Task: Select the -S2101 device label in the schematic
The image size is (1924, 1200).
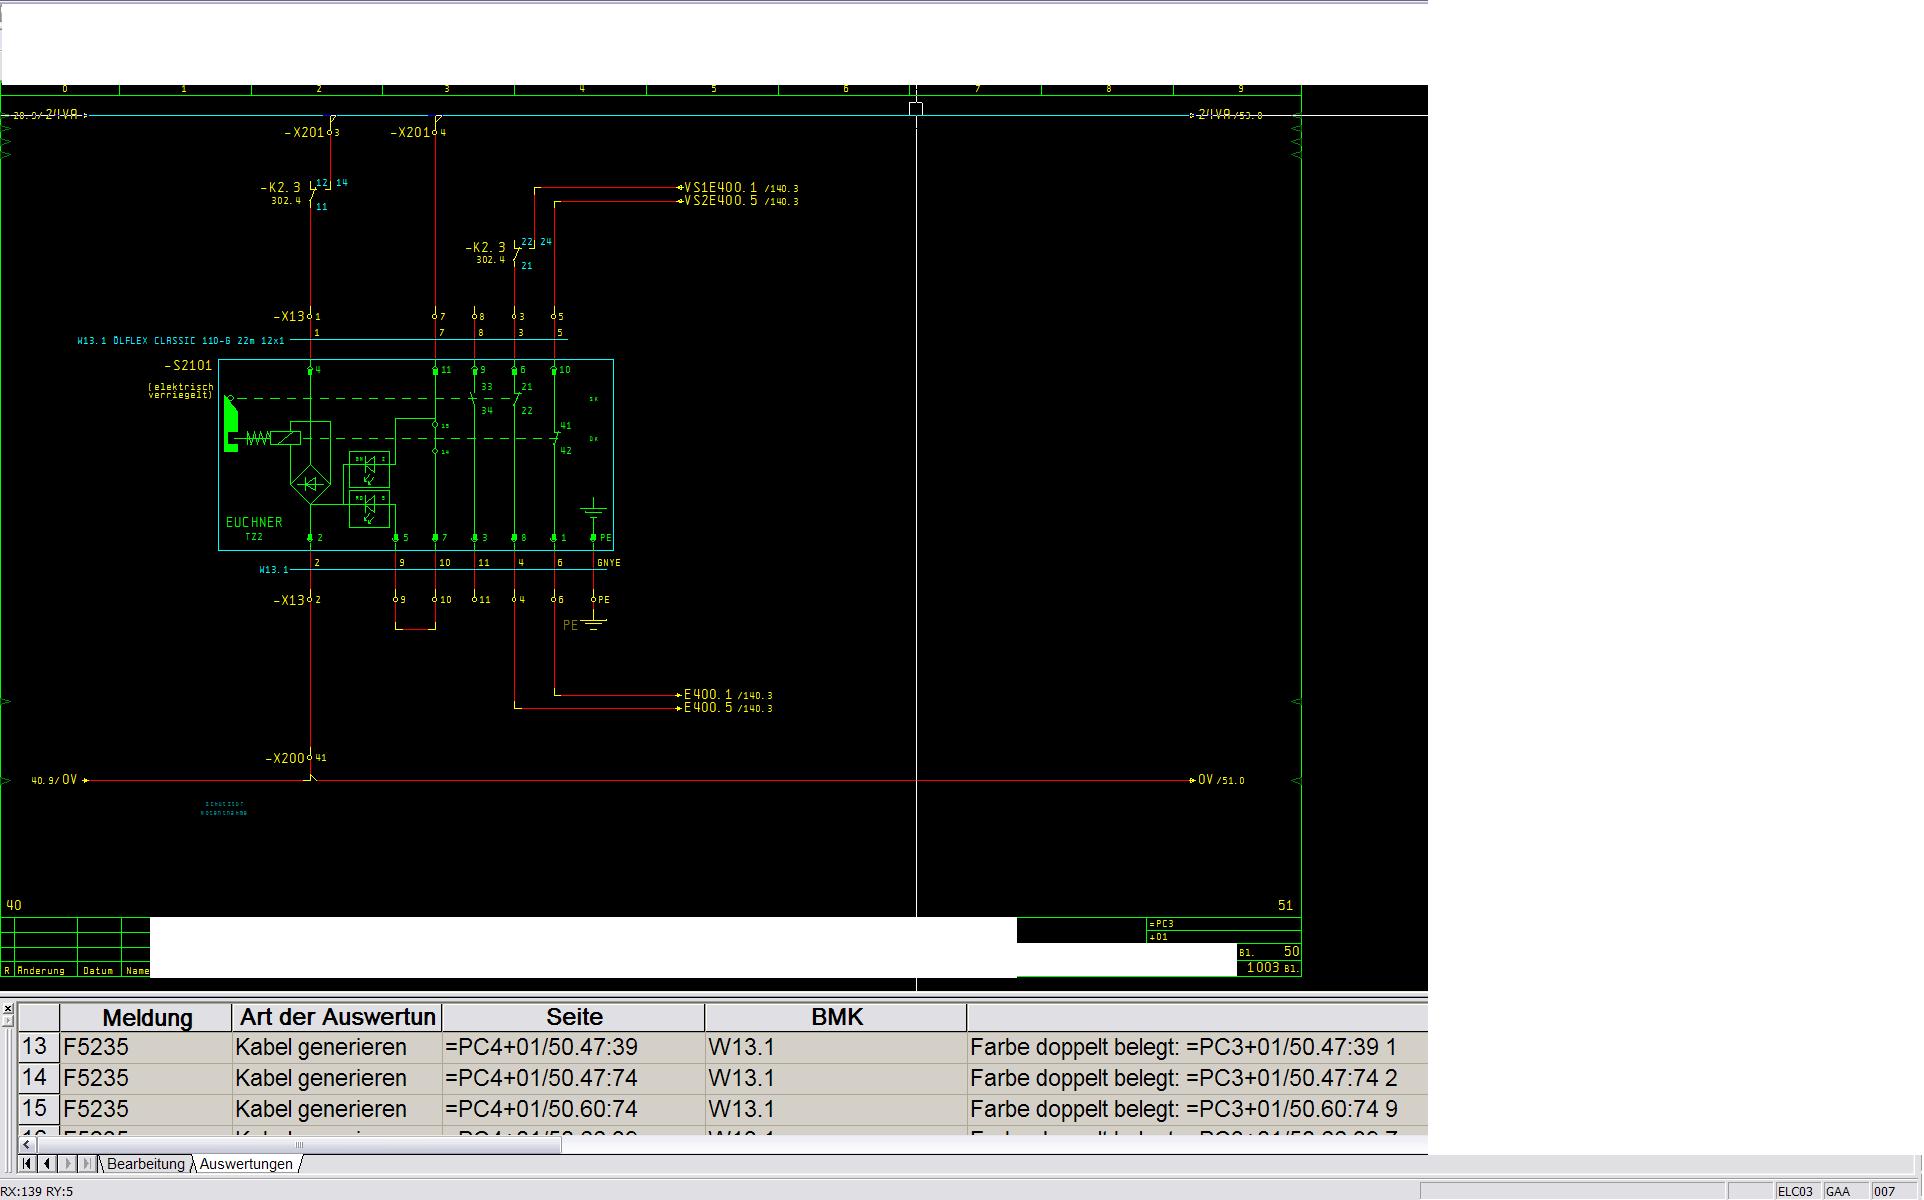Action: [188, 366]
